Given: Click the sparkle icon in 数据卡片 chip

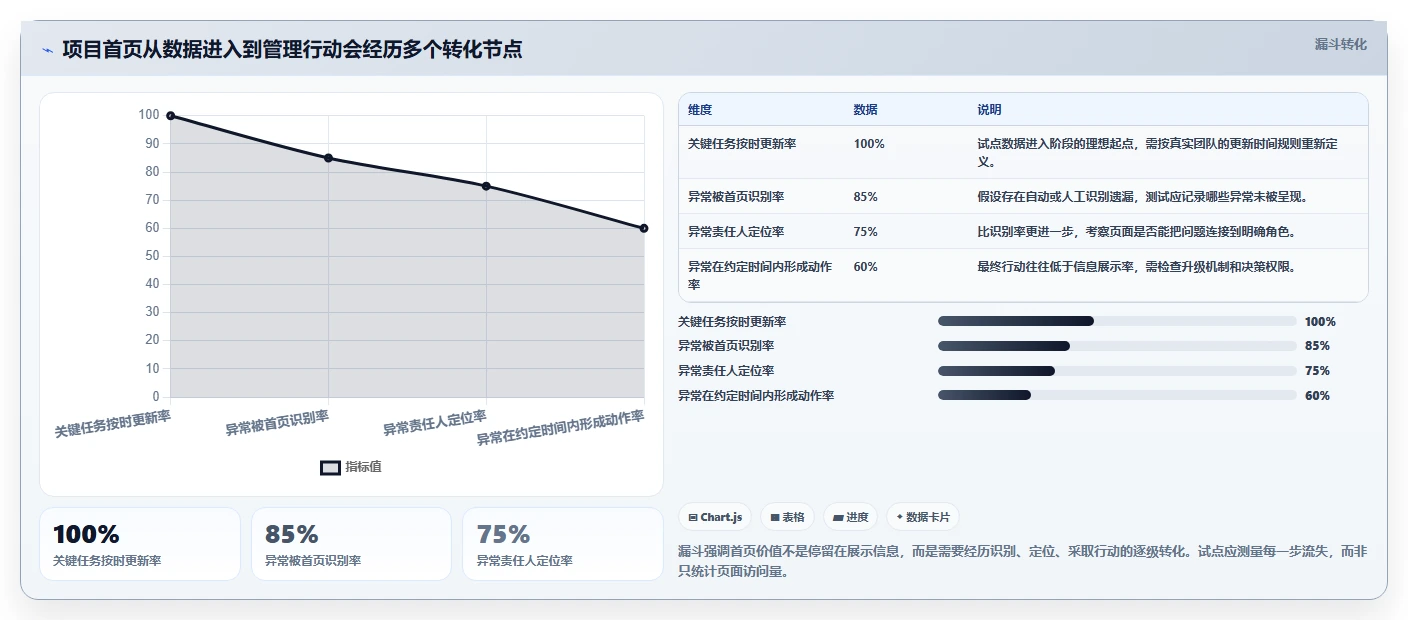Looking at the screenshot, I should [900, 518].
